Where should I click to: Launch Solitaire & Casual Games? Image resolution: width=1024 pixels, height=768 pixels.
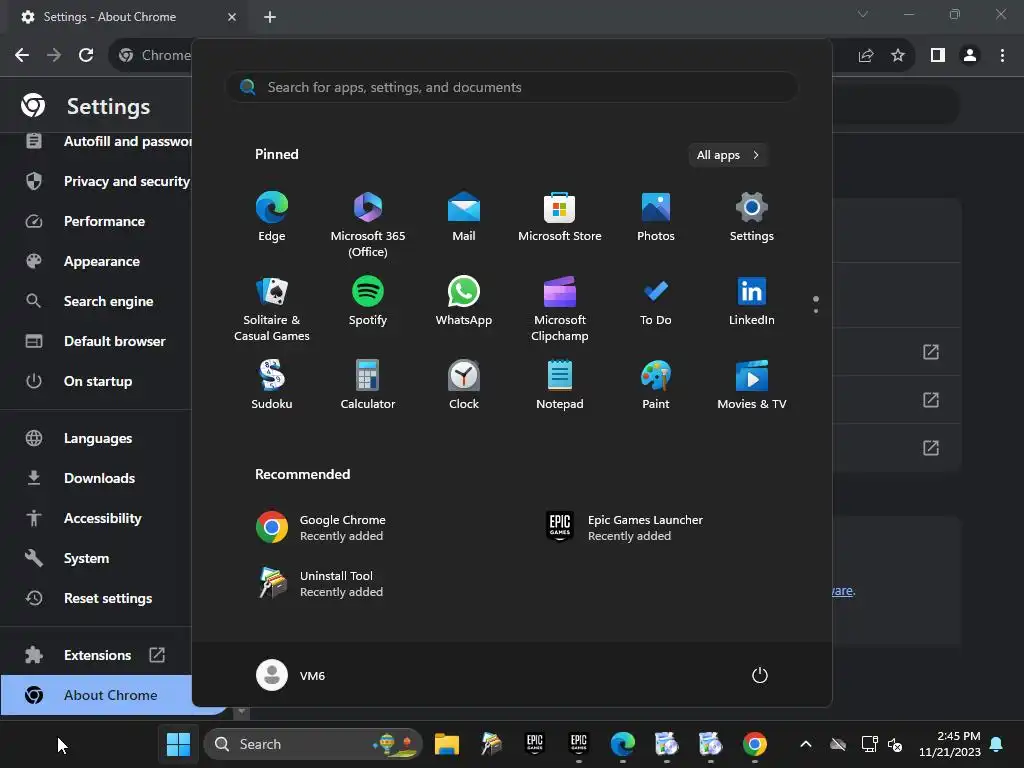pos(272,308)
